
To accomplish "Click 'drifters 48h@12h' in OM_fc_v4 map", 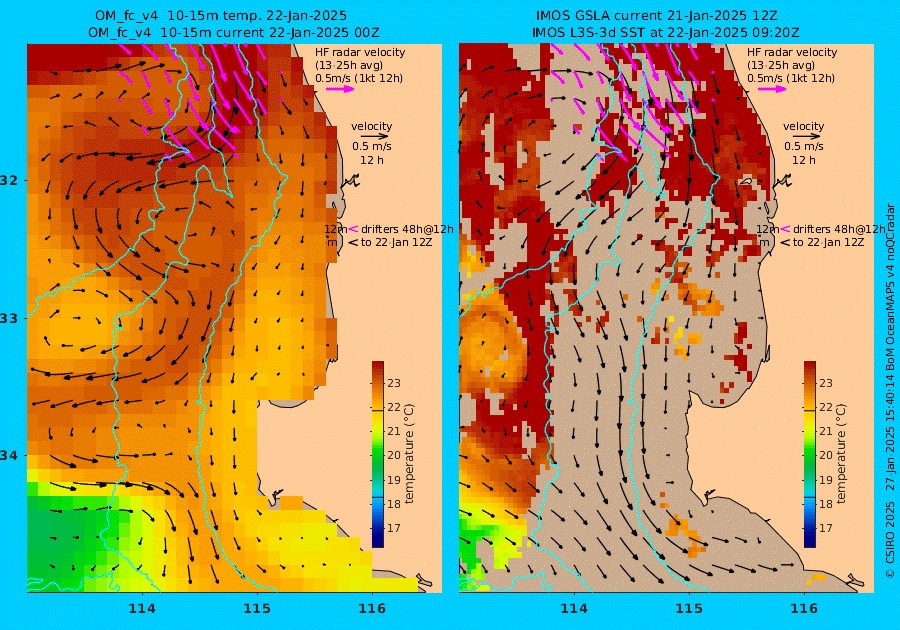I will coord(407,229).
